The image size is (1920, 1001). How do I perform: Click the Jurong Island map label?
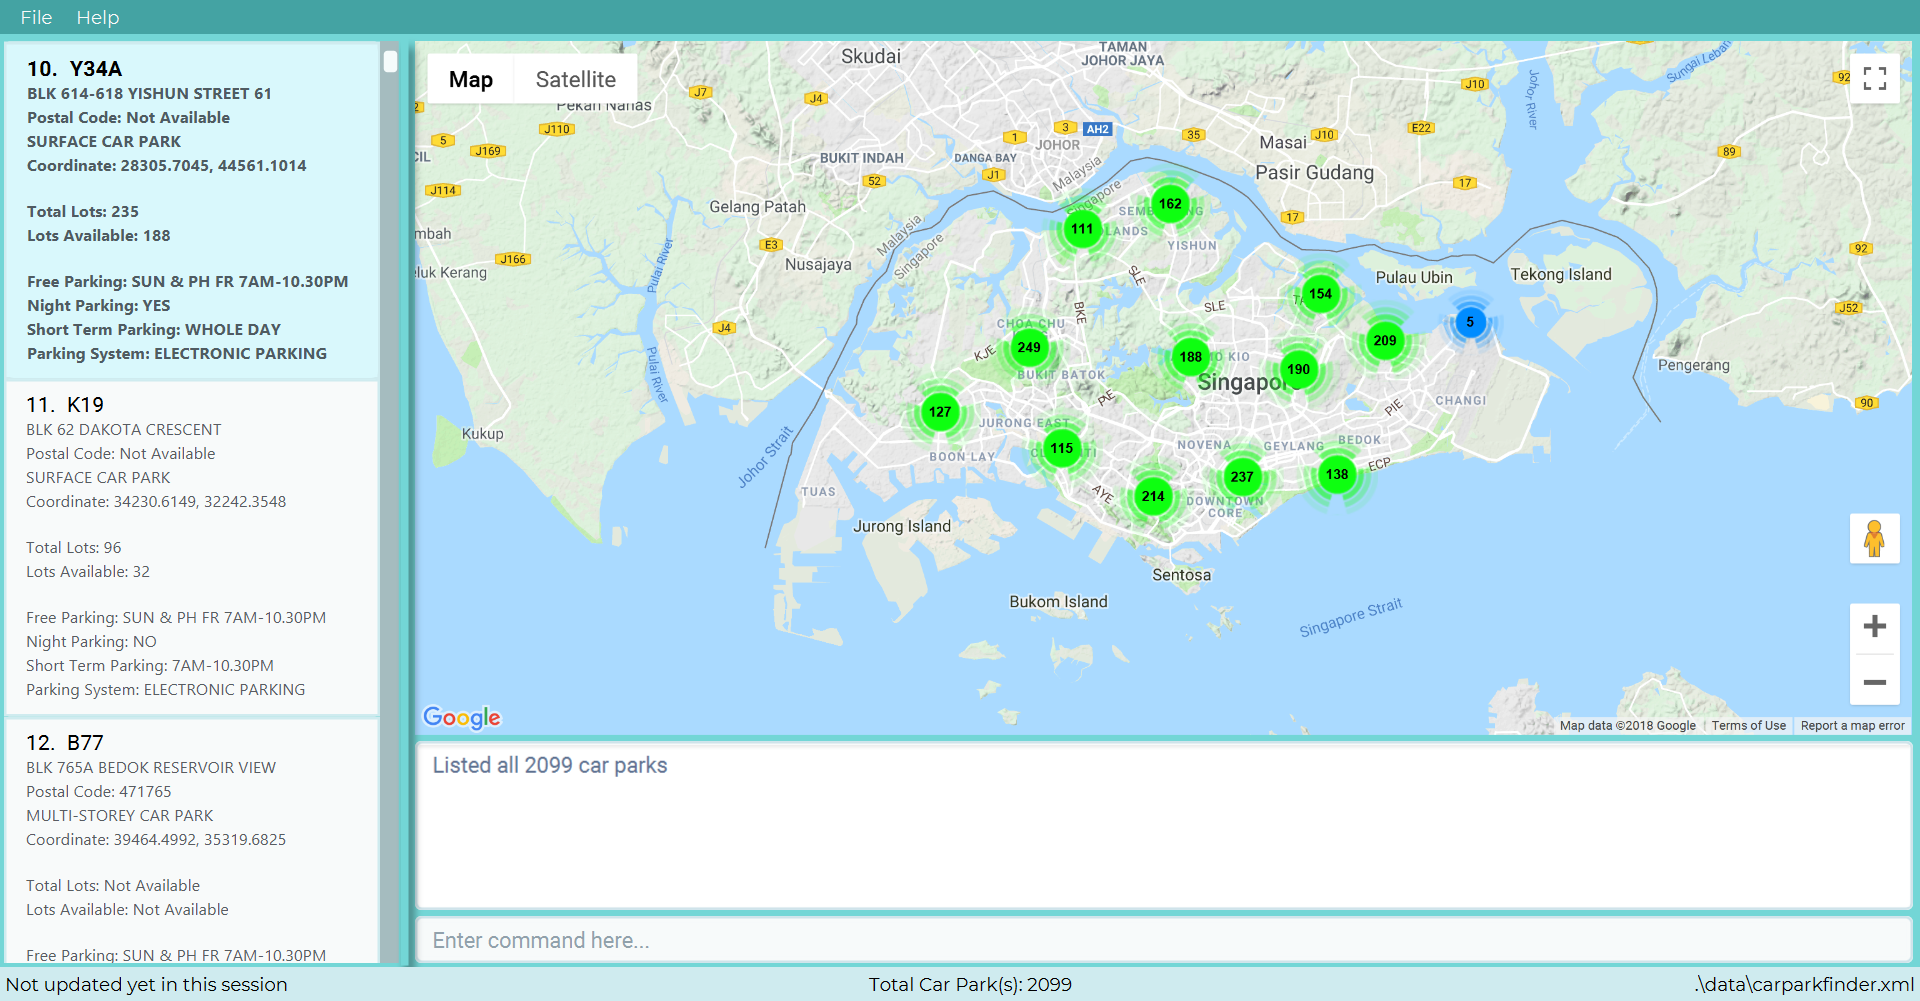902,526
